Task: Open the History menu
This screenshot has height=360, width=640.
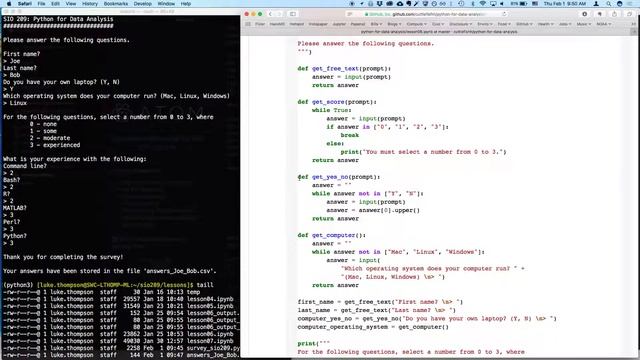Action: point(90,4)
